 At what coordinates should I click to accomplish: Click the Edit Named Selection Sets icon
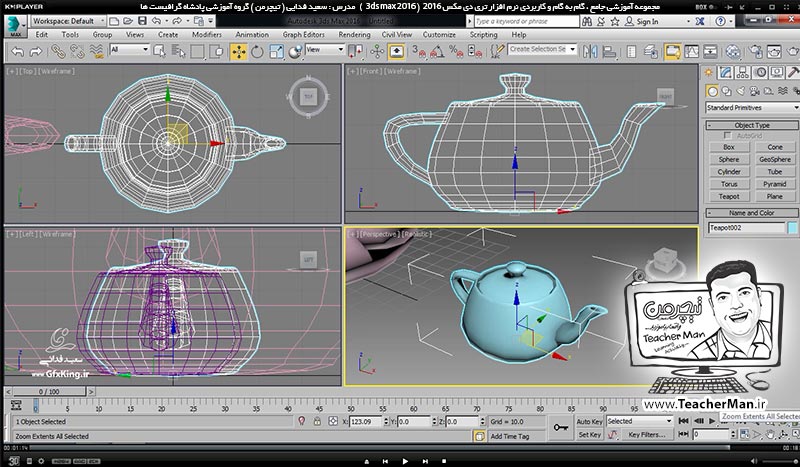(496, 52)
